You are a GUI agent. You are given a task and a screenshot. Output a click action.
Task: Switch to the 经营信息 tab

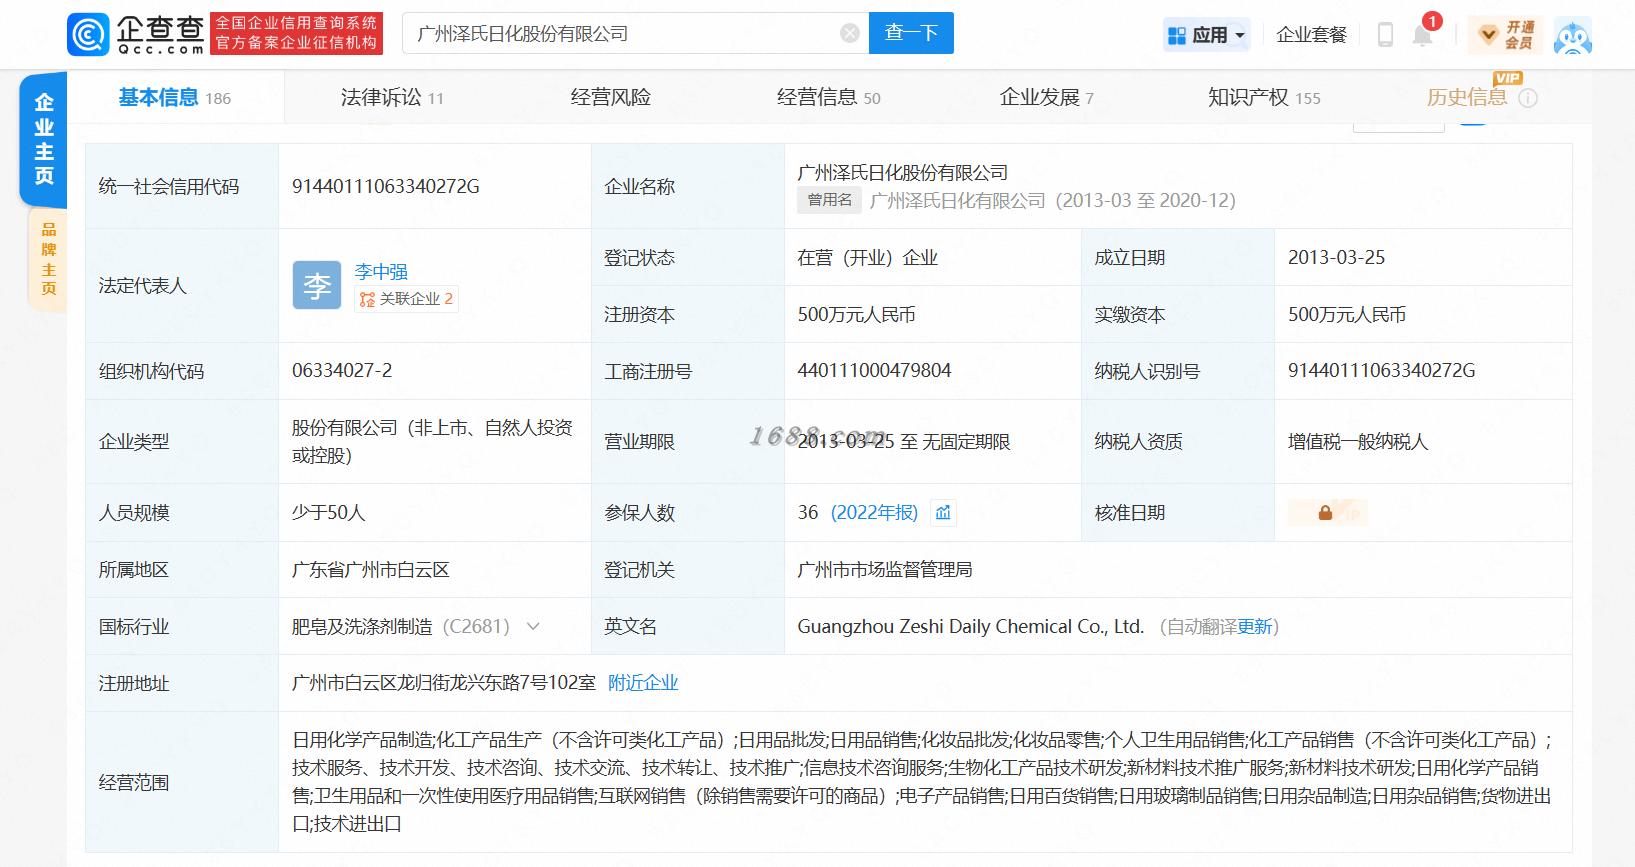(x=828, y=97)
